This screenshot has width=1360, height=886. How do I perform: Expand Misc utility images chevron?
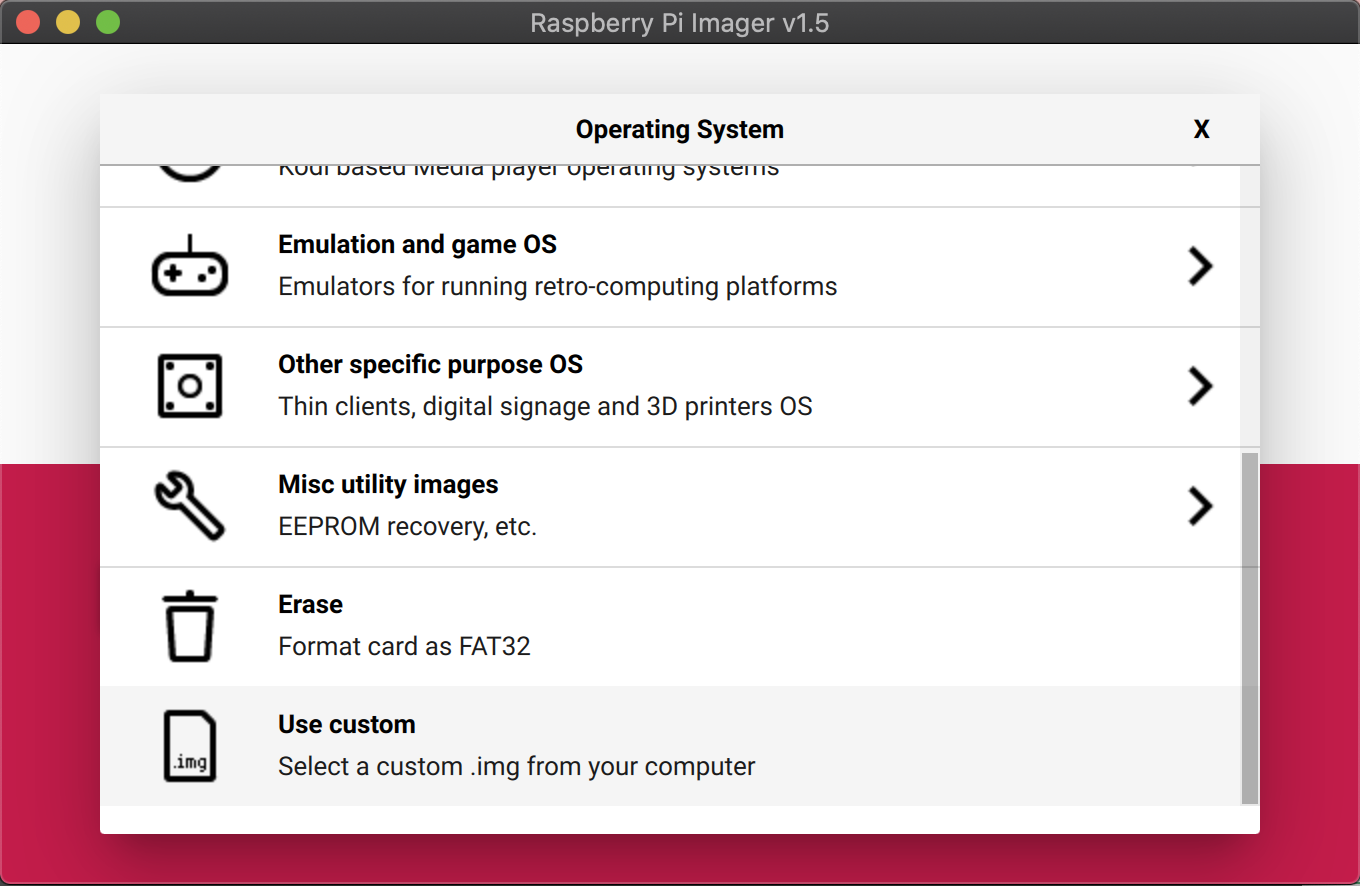click(x=1200, y=506)
